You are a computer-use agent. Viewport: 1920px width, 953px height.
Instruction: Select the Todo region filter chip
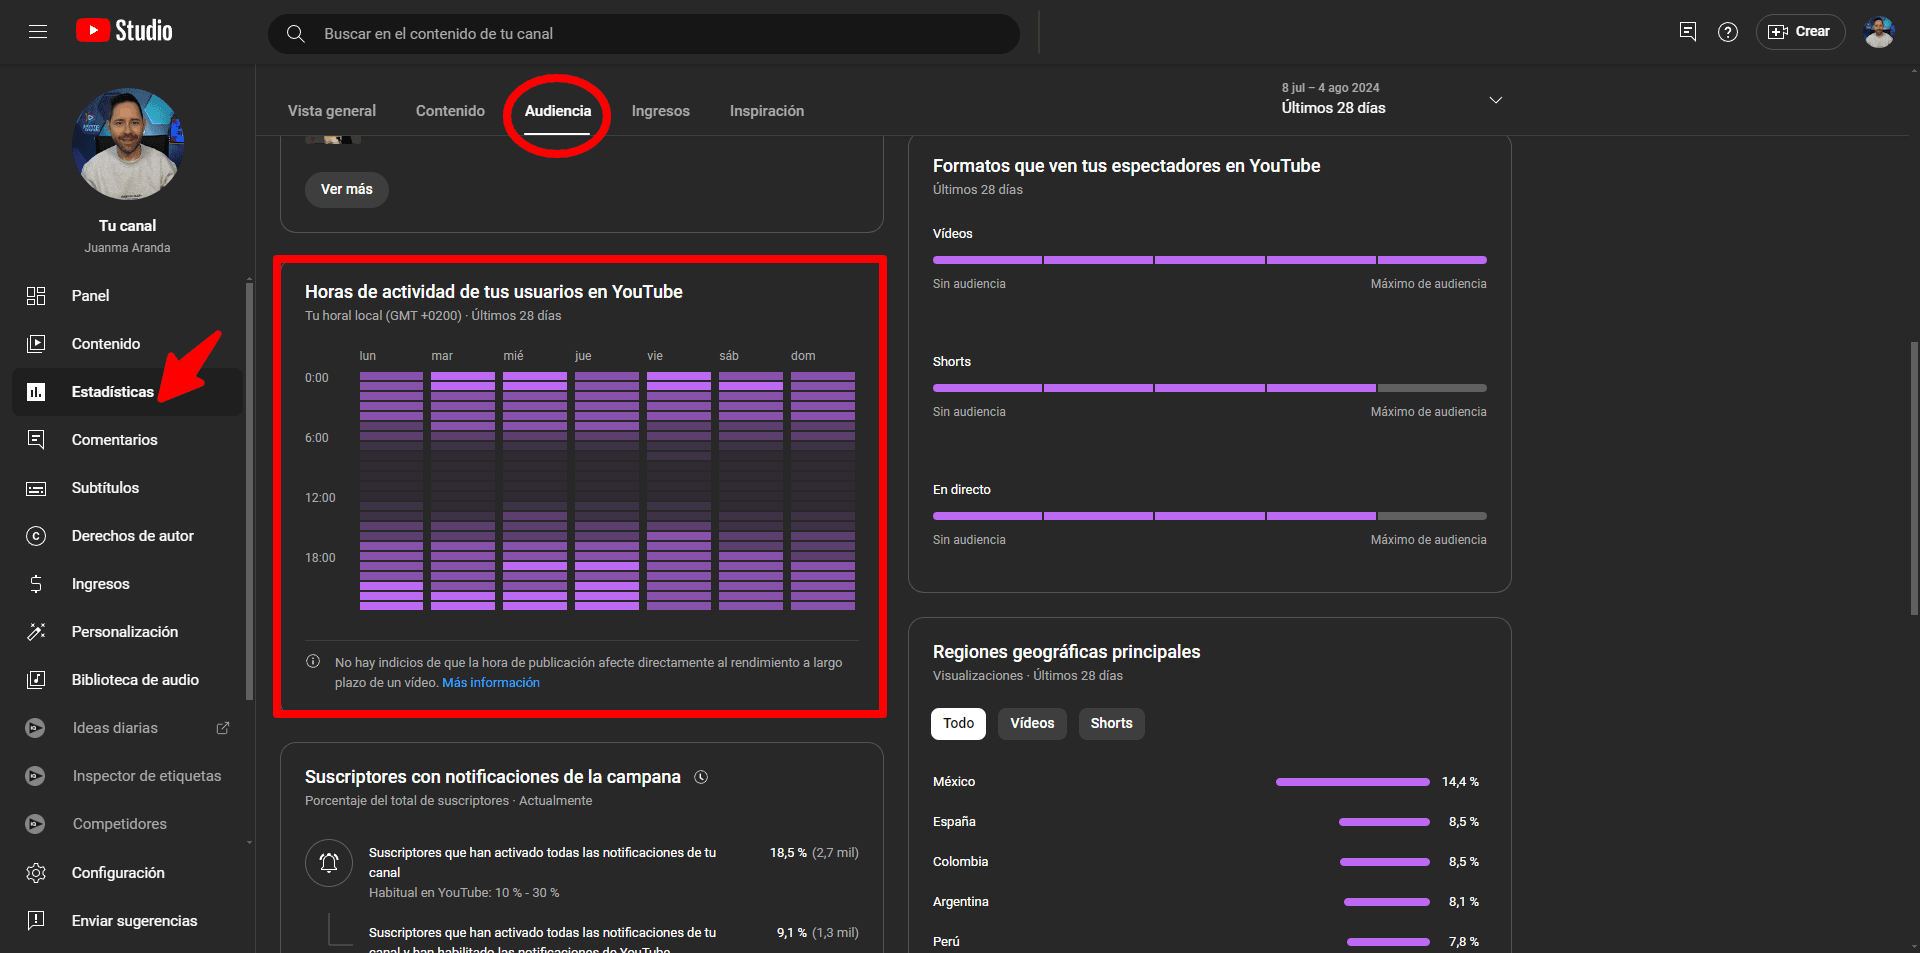tap(958, 724)
